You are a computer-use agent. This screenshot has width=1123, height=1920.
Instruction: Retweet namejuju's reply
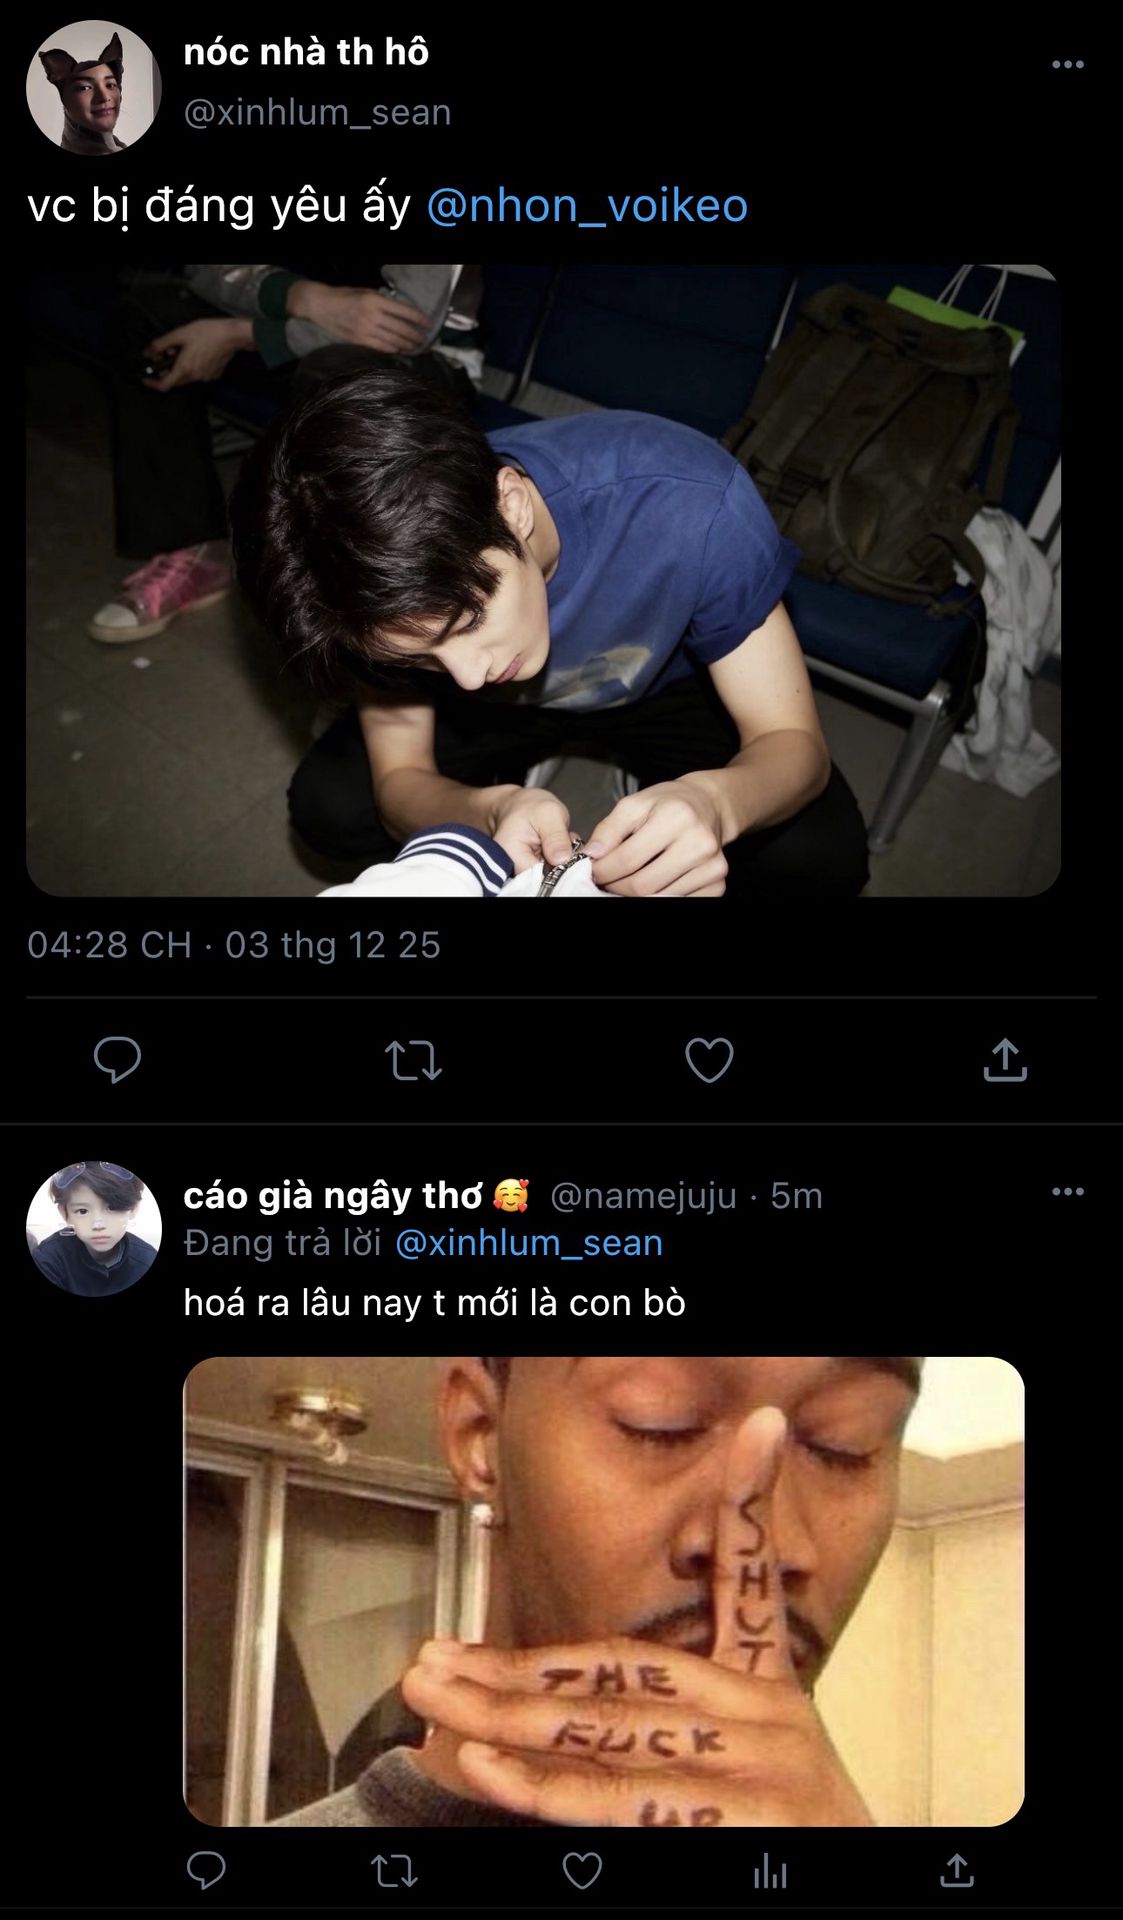coord(394,1870)
